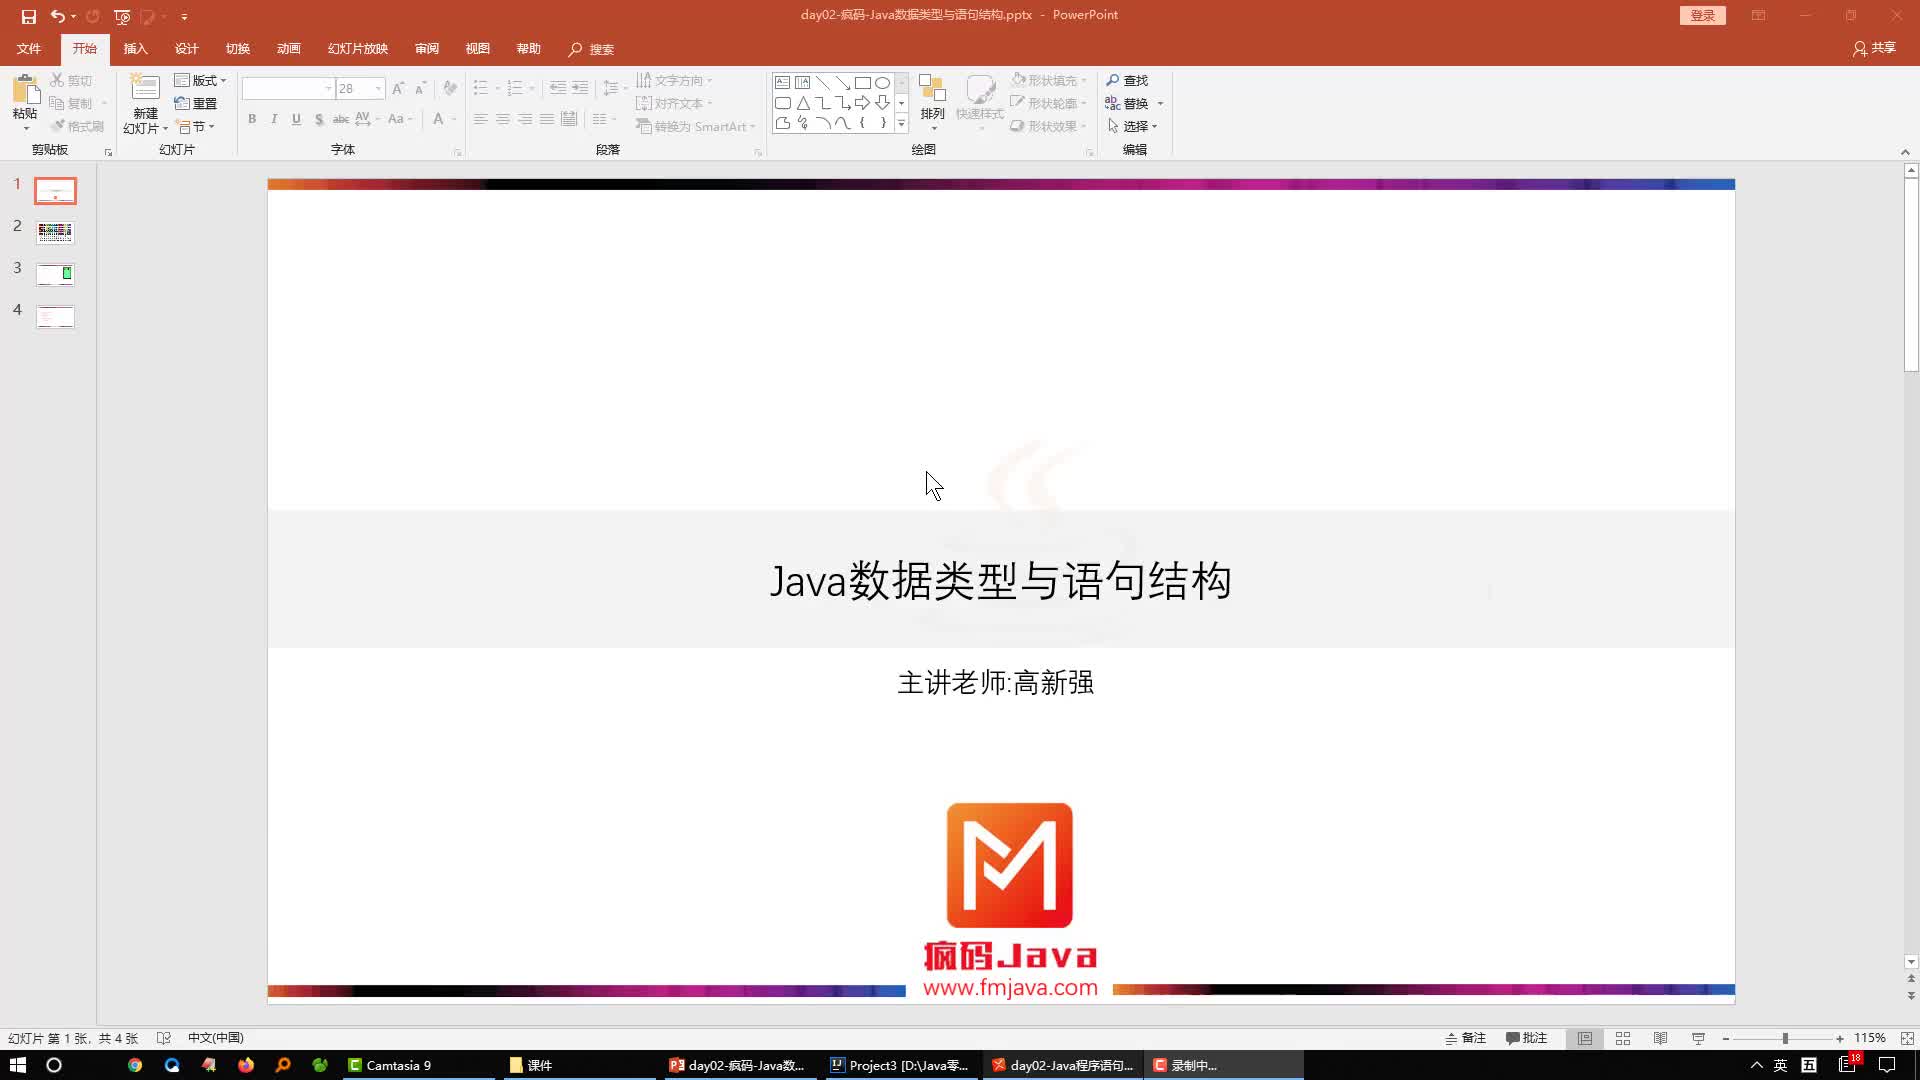This screenshot has height=1080, width=1920.
Task: Toggle Normal view in status bar
Action: [x=1585, y=1038]
